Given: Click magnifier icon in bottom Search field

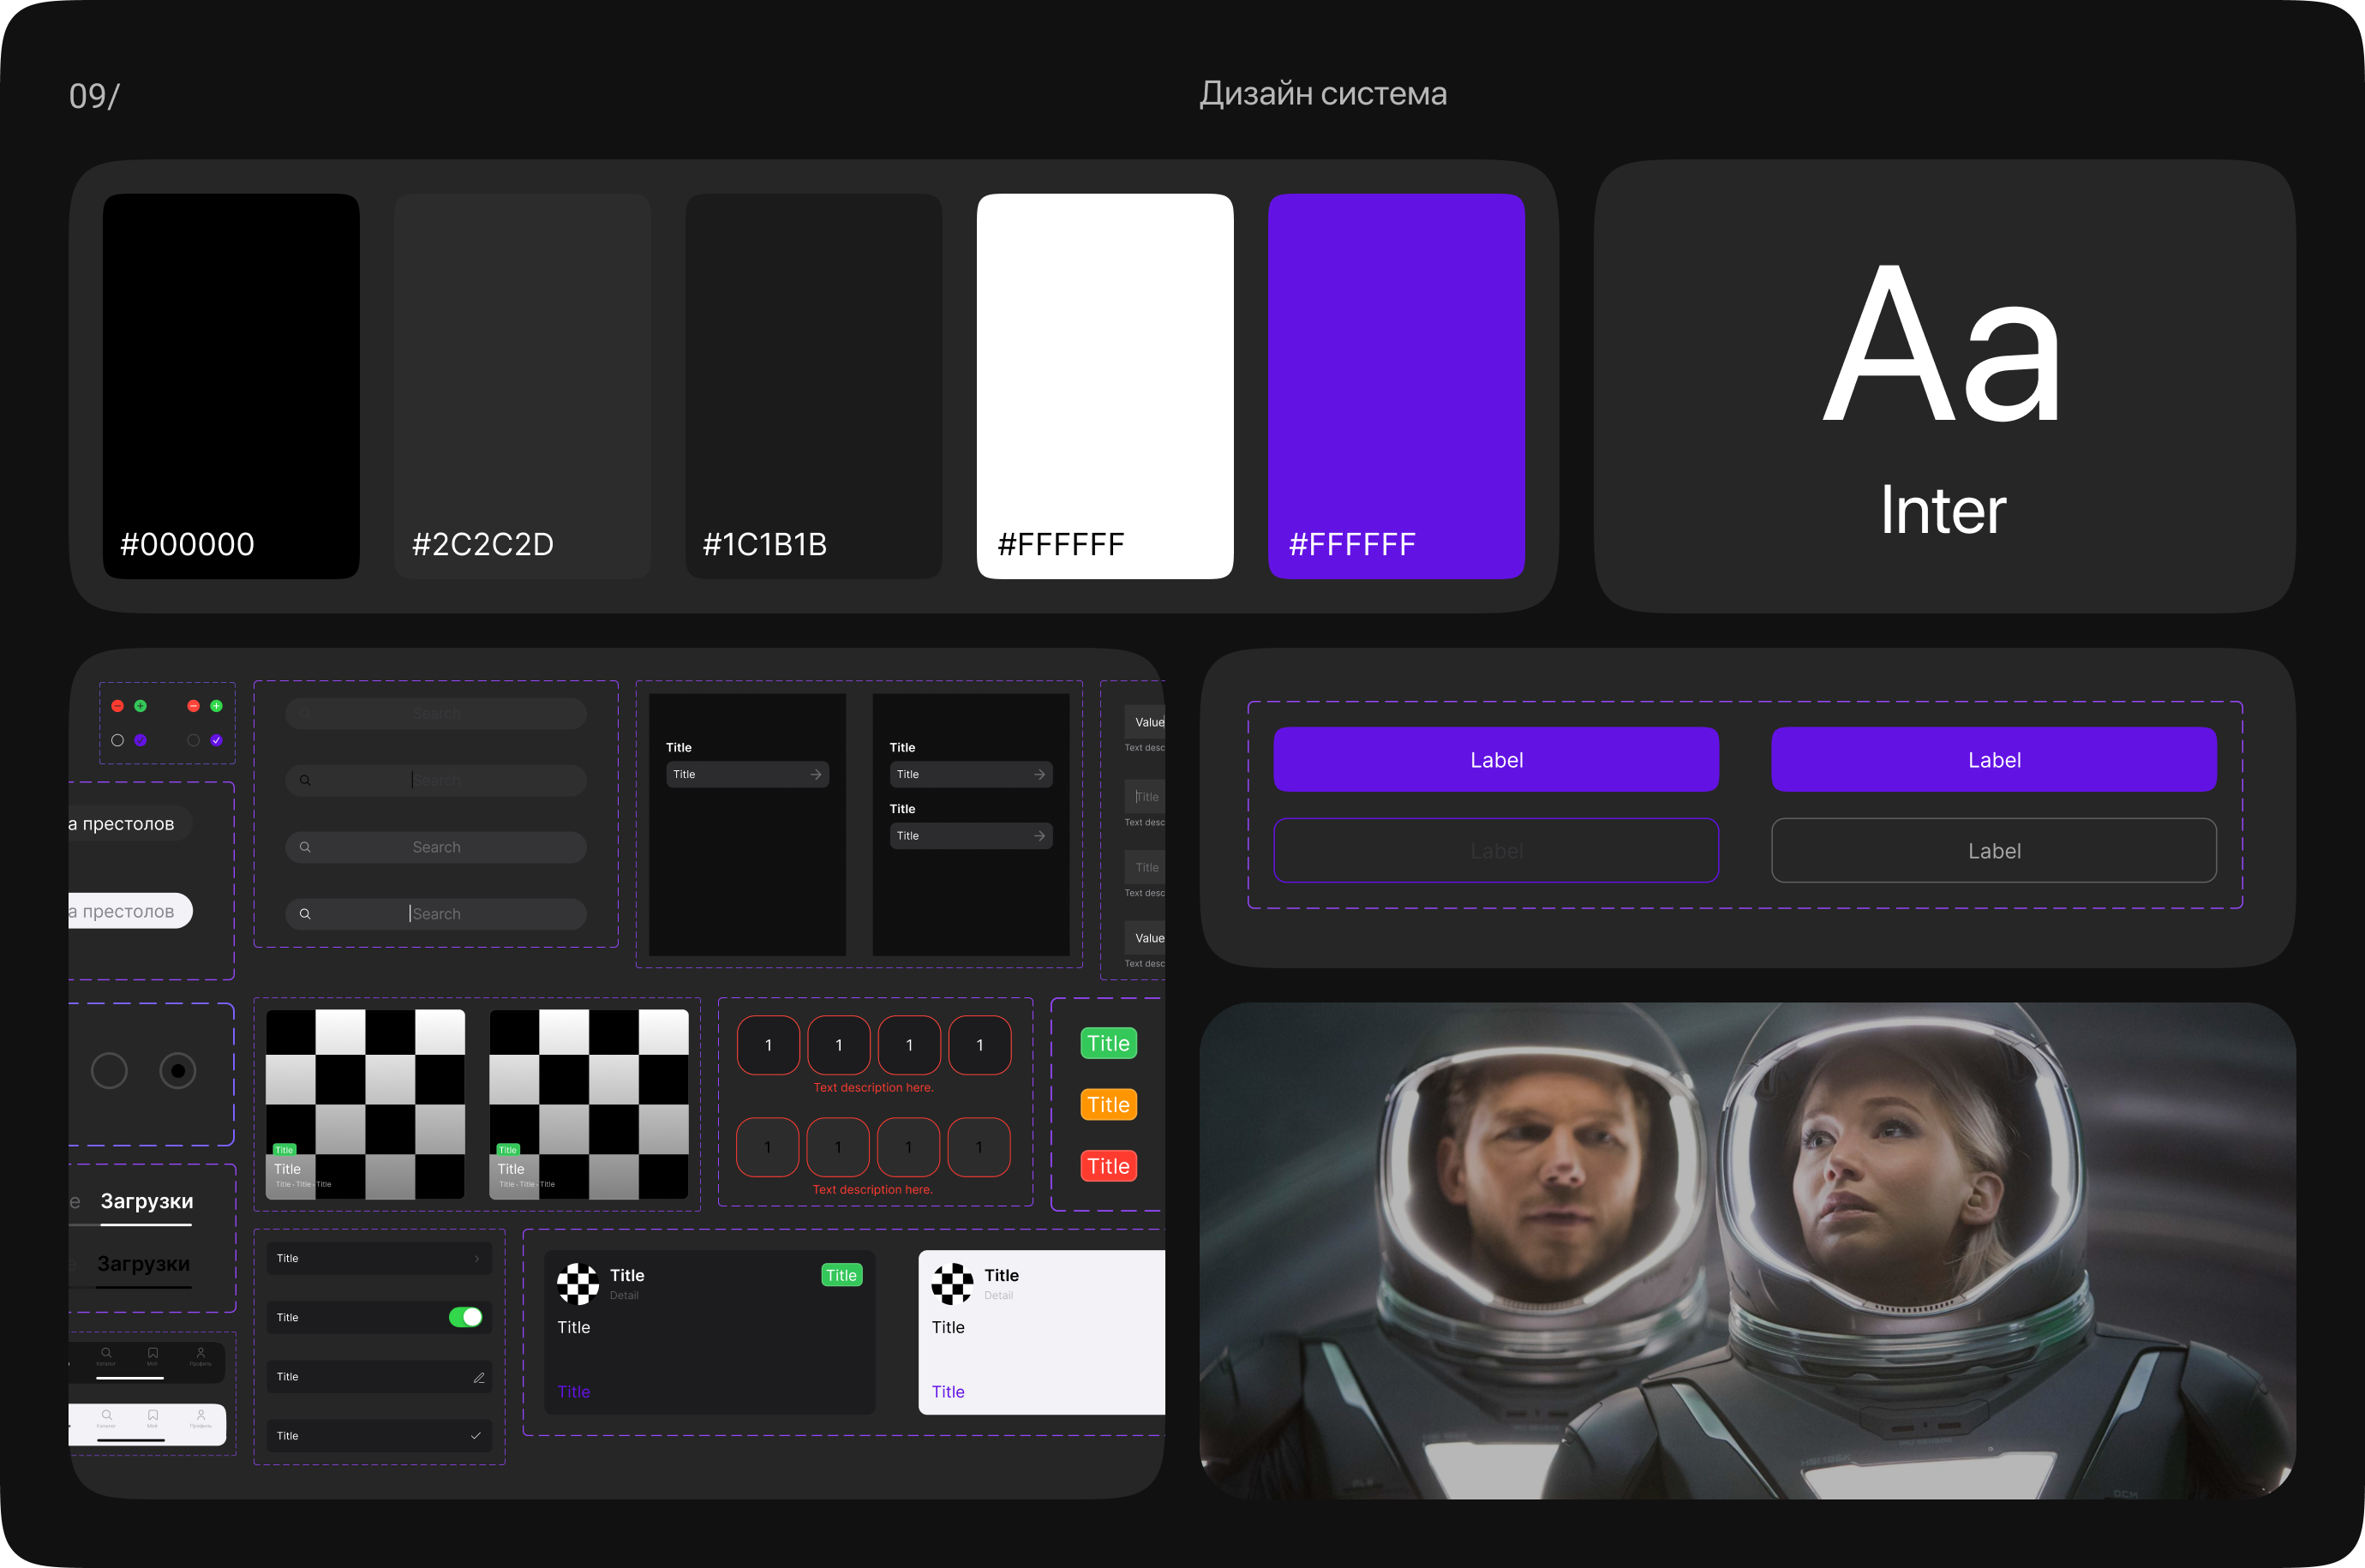Looking at the screenshot, I should pos(305,914).
